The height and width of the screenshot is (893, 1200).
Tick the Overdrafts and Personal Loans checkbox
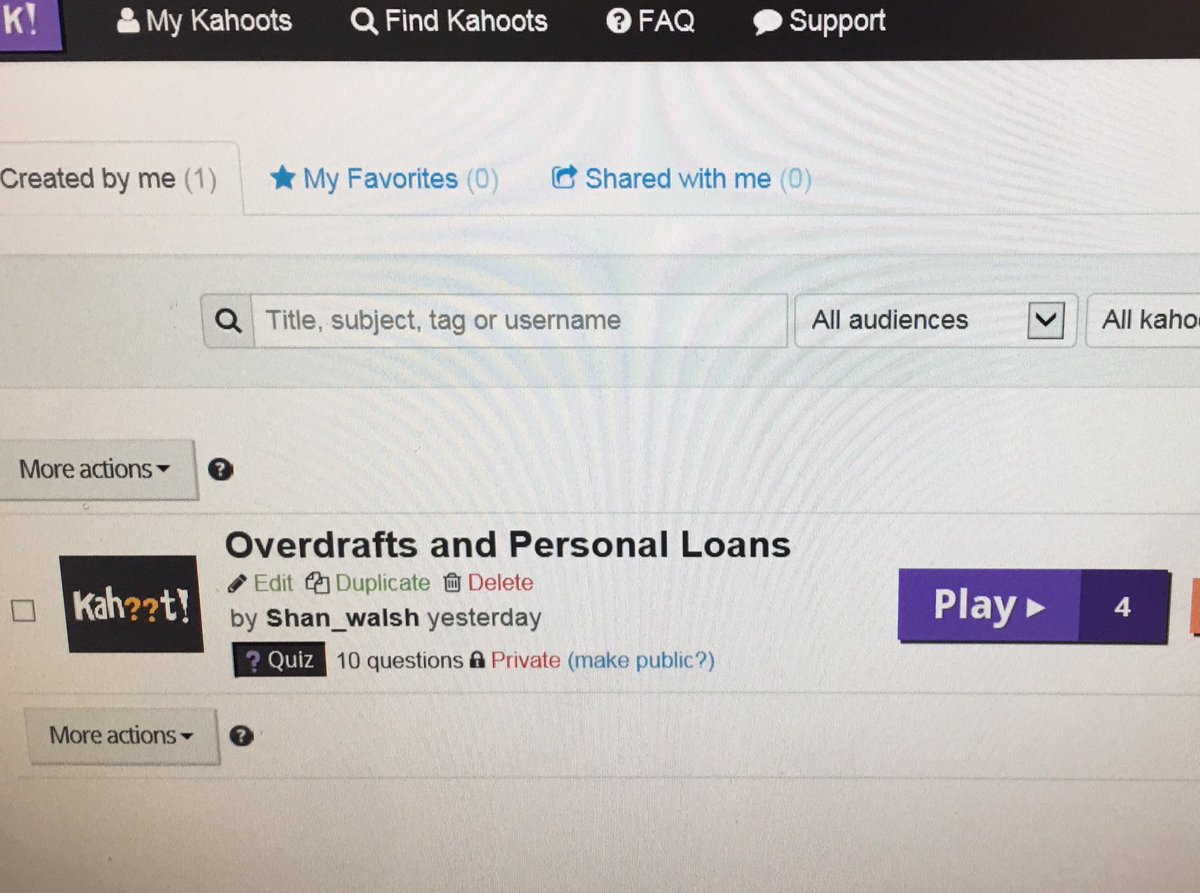coord(22,611)
